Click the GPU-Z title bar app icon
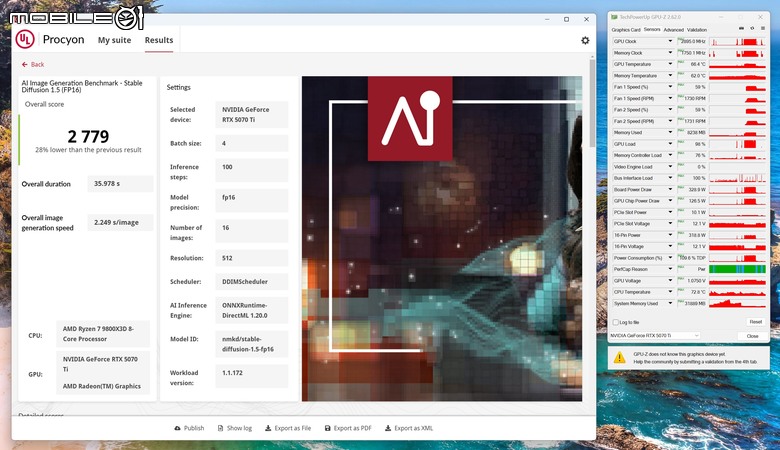Screen dimensions: 780x450 [614, 17]
